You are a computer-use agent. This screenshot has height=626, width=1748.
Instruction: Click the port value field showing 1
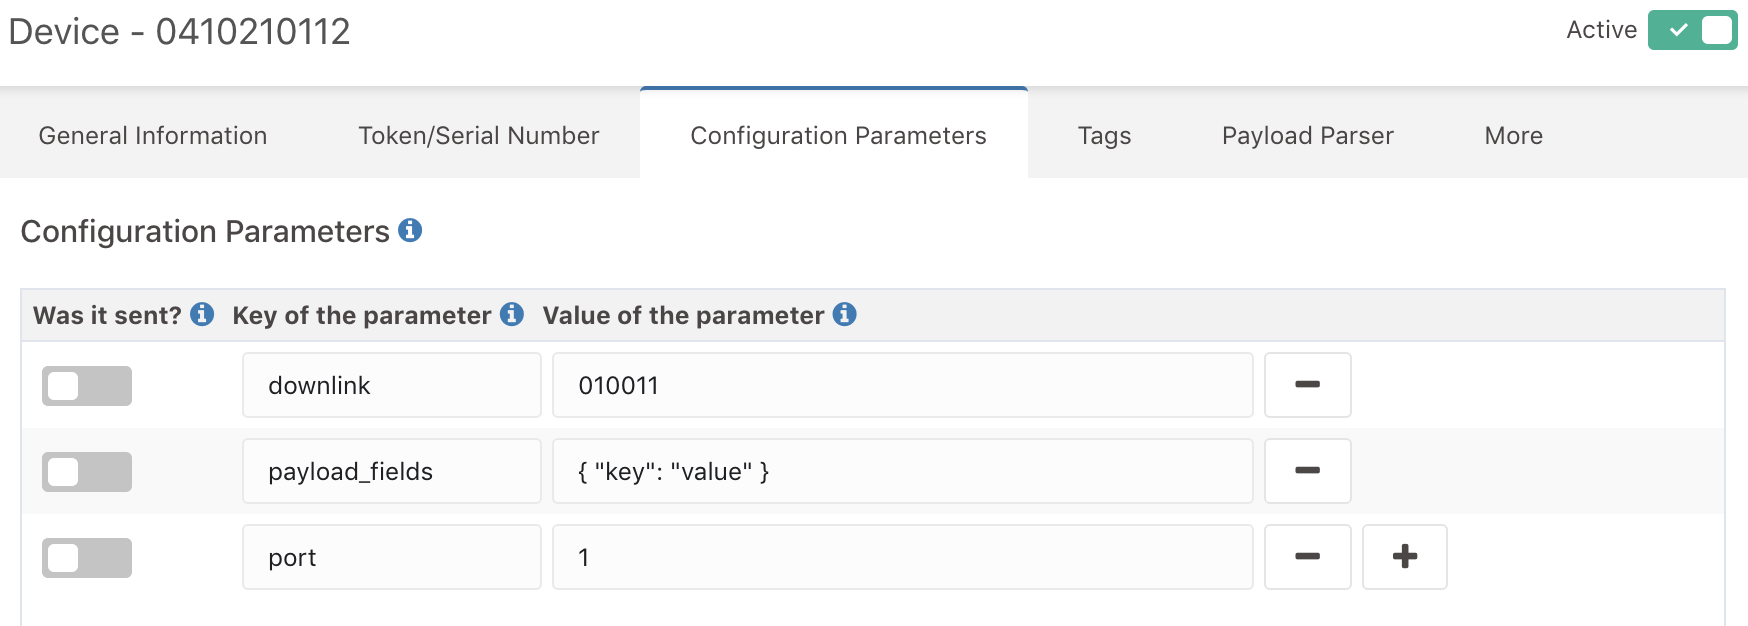click(x=903, y=557)
